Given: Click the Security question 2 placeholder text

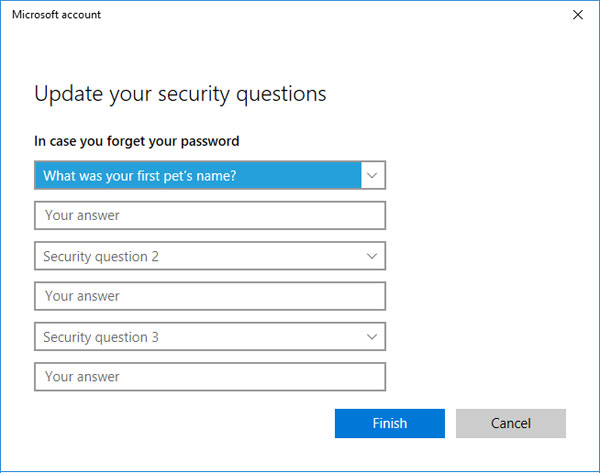Looking at the screenshot, I should [x=101, y=256].
